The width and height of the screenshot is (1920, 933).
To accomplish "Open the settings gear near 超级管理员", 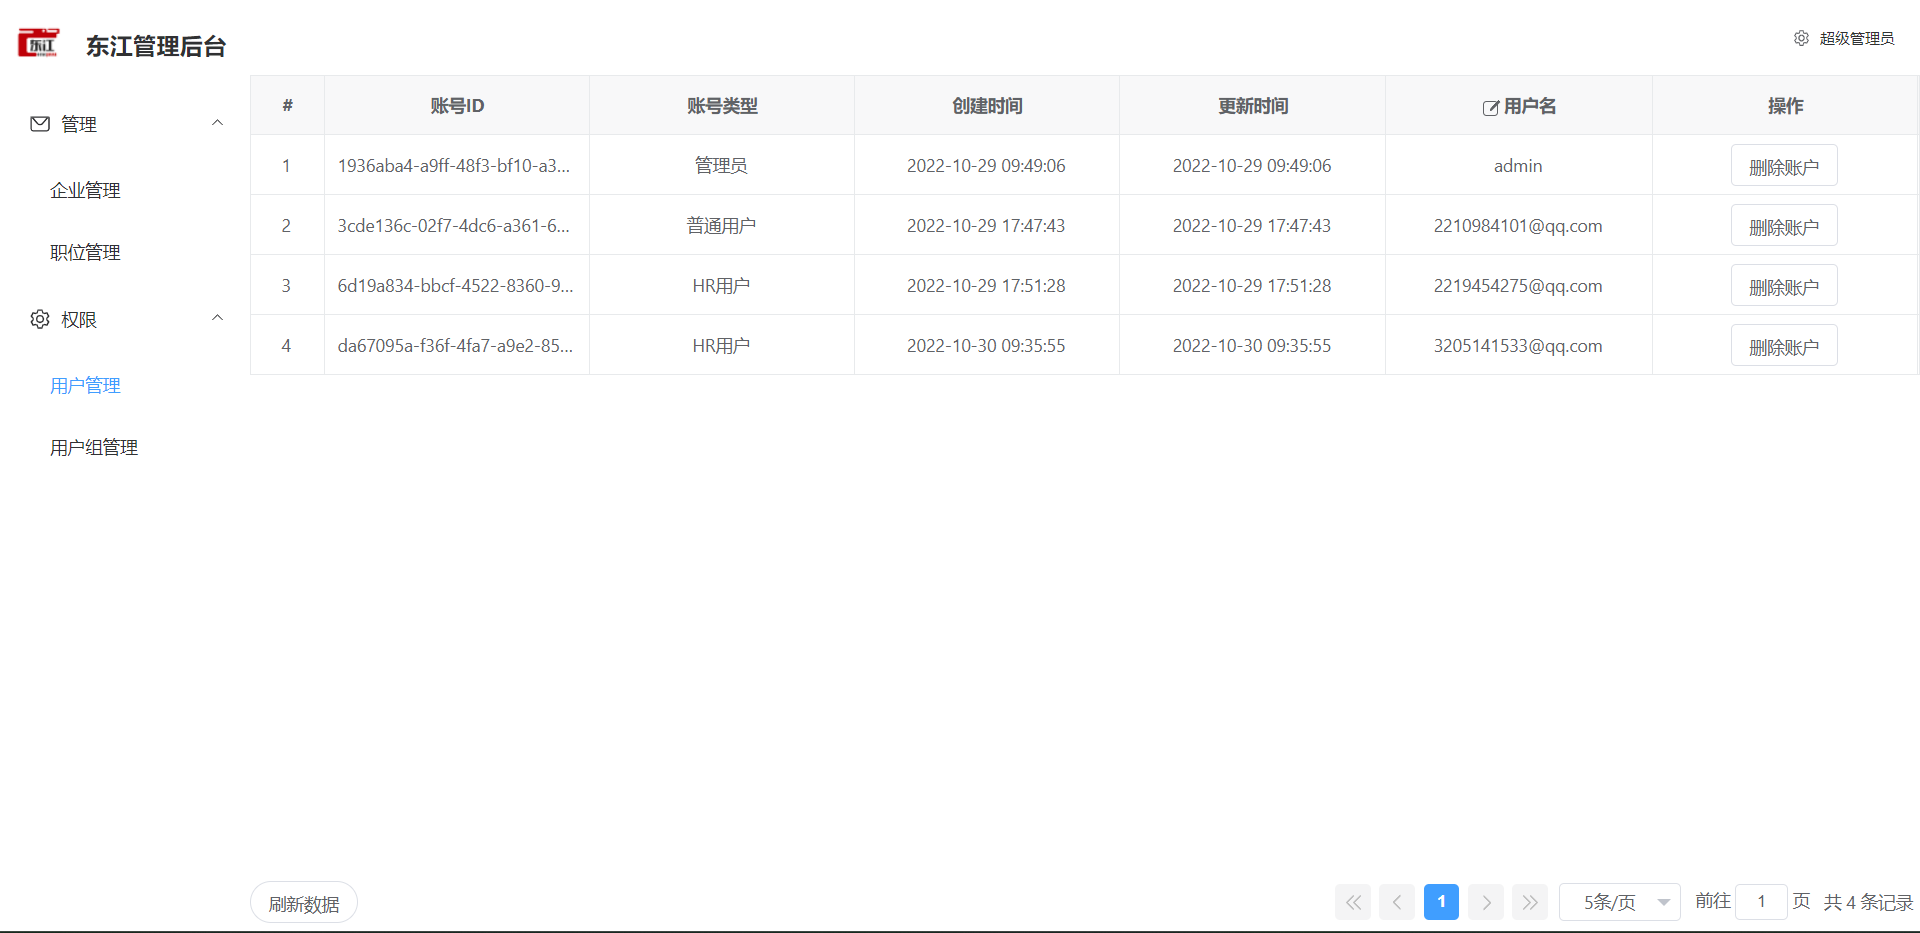I will point(1802,38).
